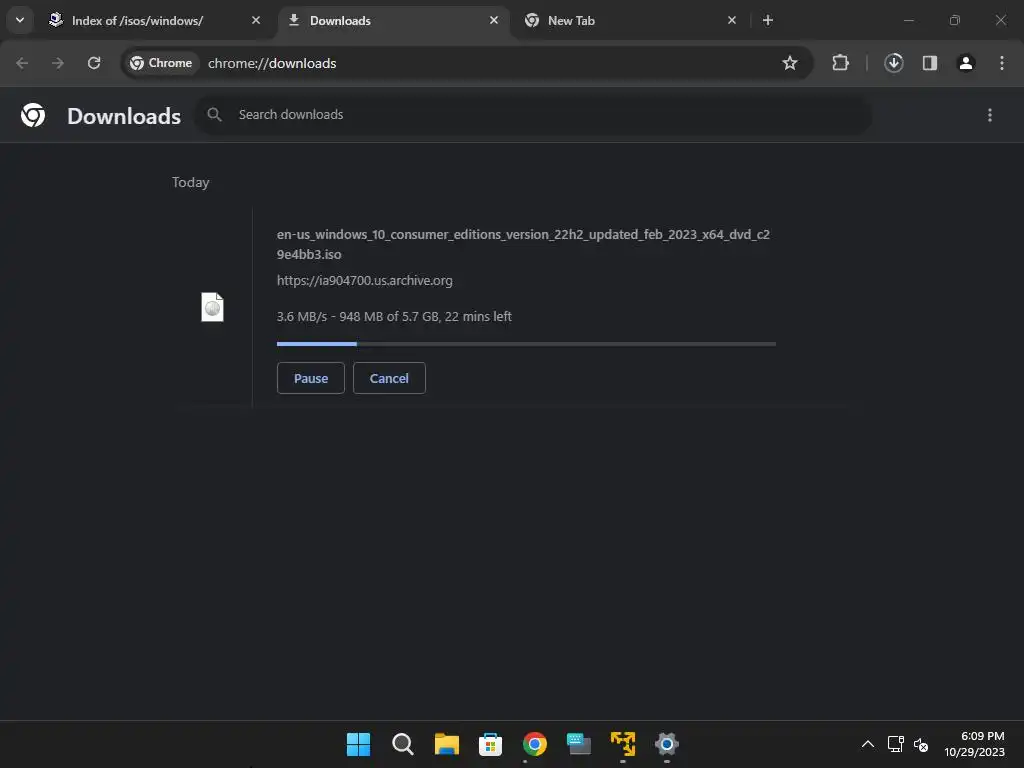
Task: Click the Chrome site info chip
Action: (161, 63)
